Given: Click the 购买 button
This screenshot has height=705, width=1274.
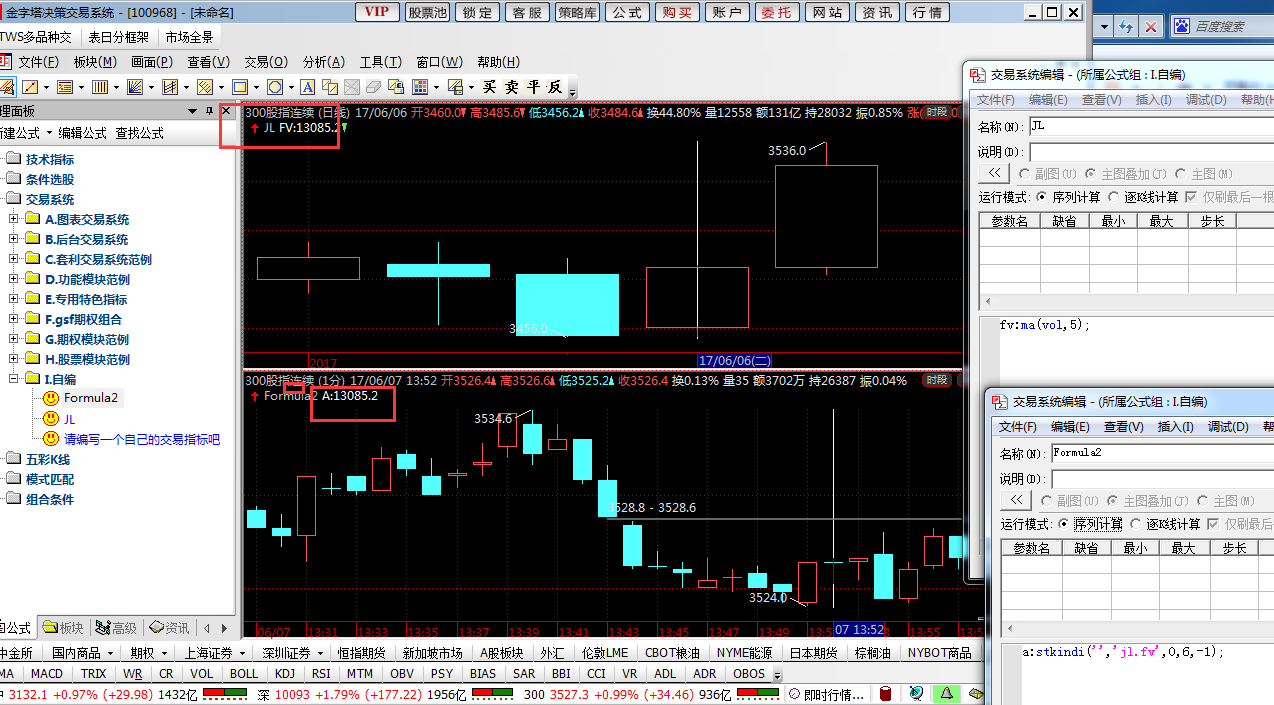Looking at the screenshot, I should [677, 12].
